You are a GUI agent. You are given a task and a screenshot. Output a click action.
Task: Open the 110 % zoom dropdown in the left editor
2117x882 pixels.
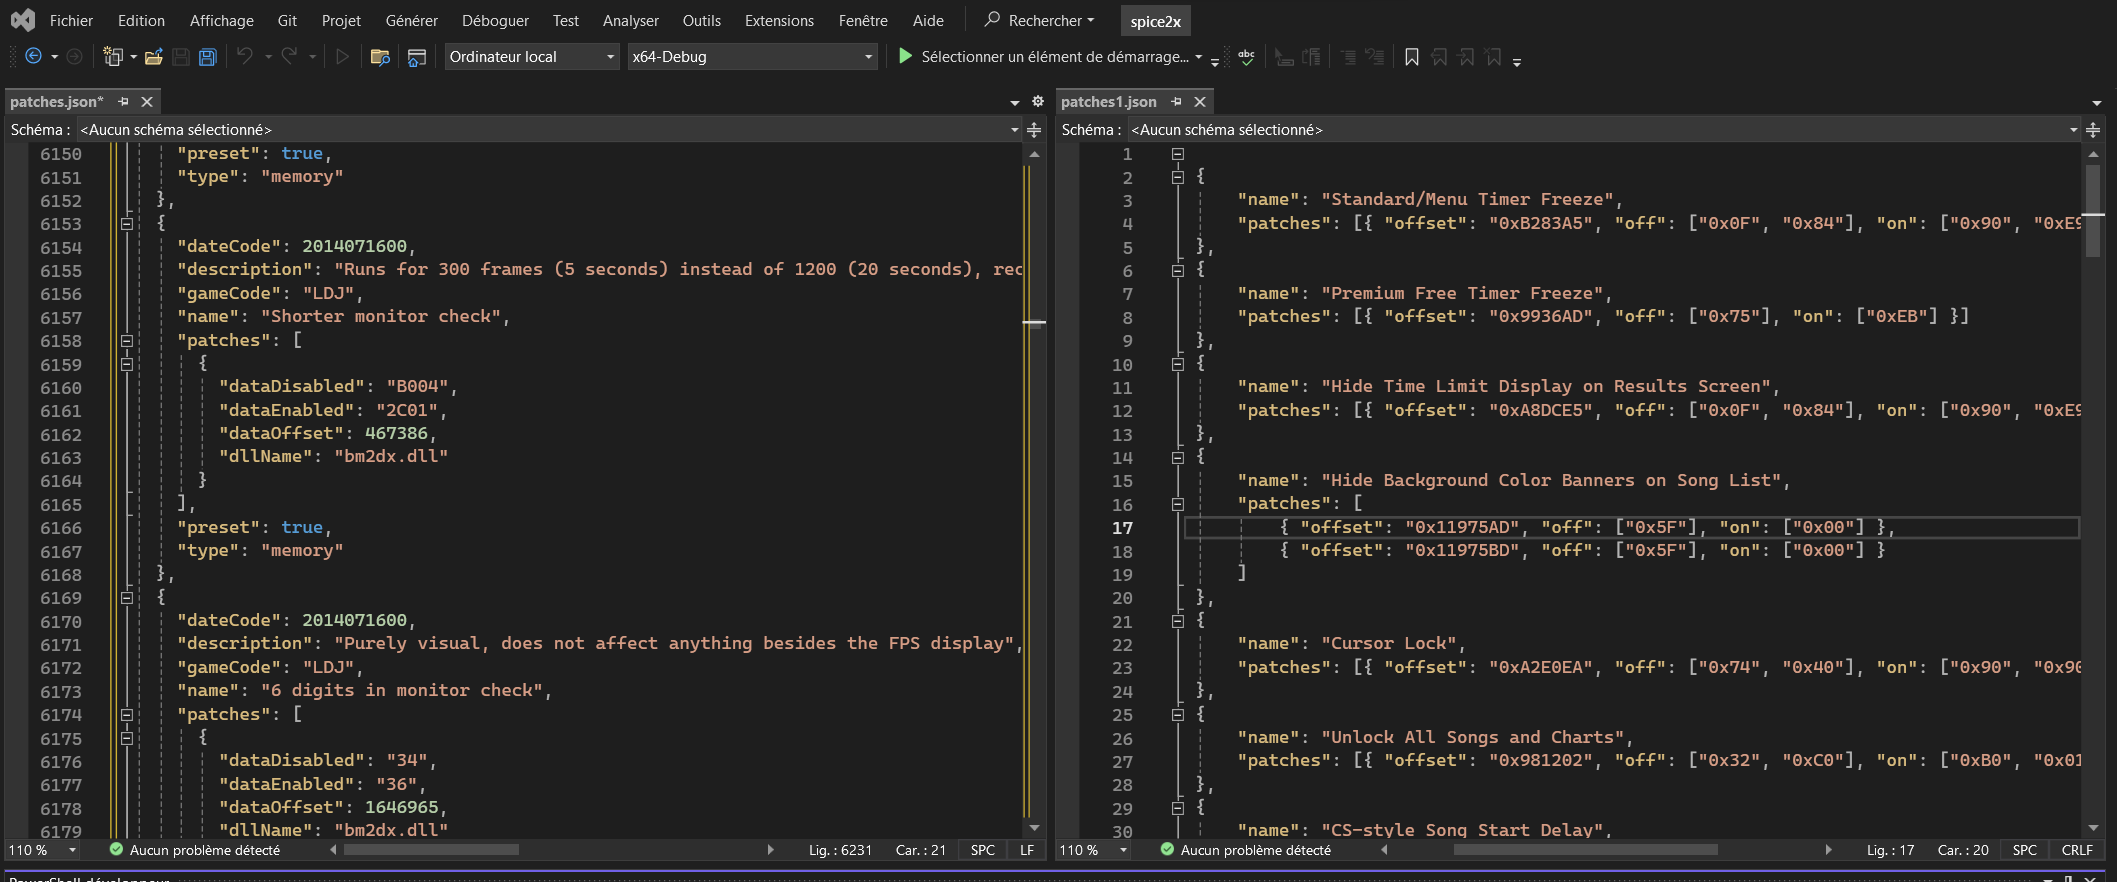pos(72,850)
